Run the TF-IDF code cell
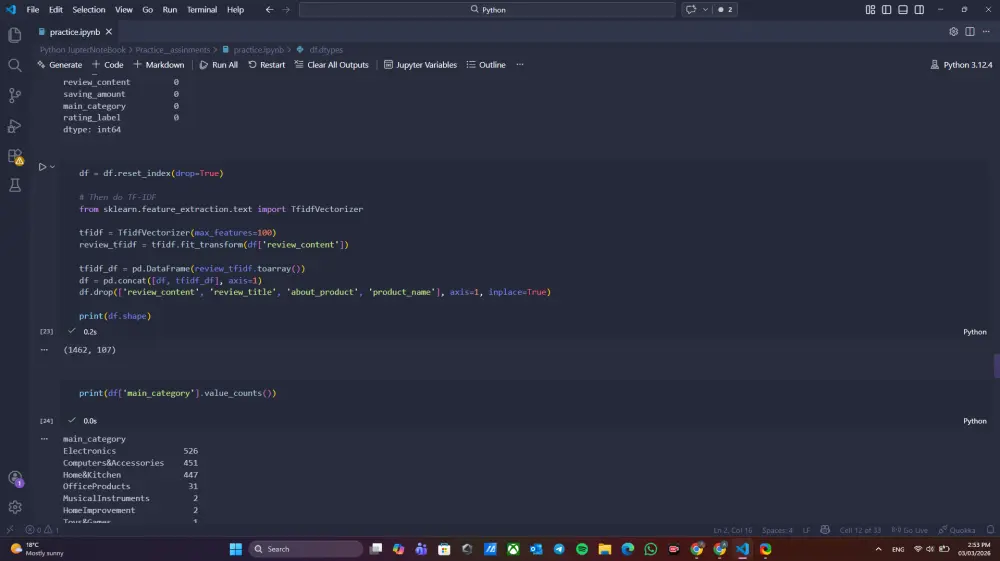1000x561 pixels. pos(42,167)
